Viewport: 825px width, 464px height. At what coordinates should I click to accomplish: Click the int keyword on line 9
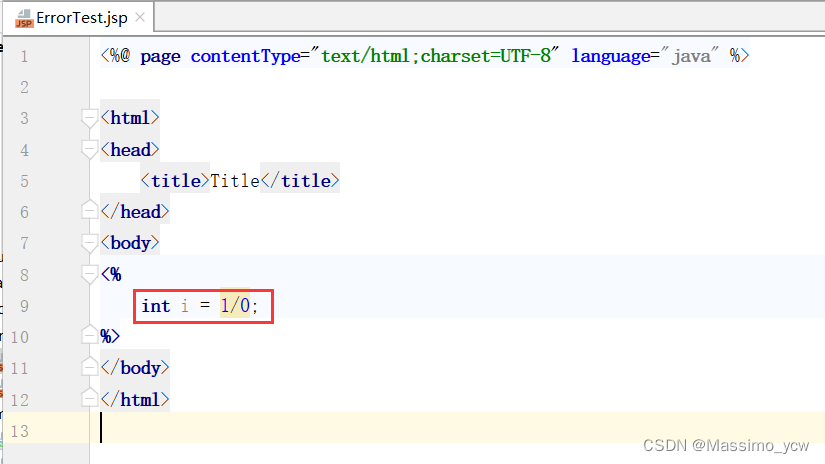pos(156,306)
